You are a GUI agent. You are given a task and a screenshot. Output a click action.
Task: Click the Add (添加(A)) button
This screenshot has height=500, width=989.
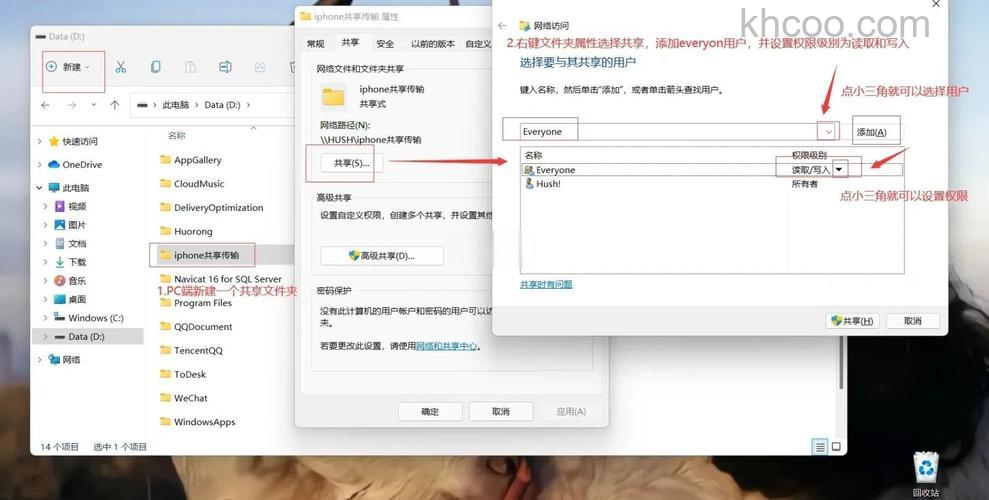point(872,132)
